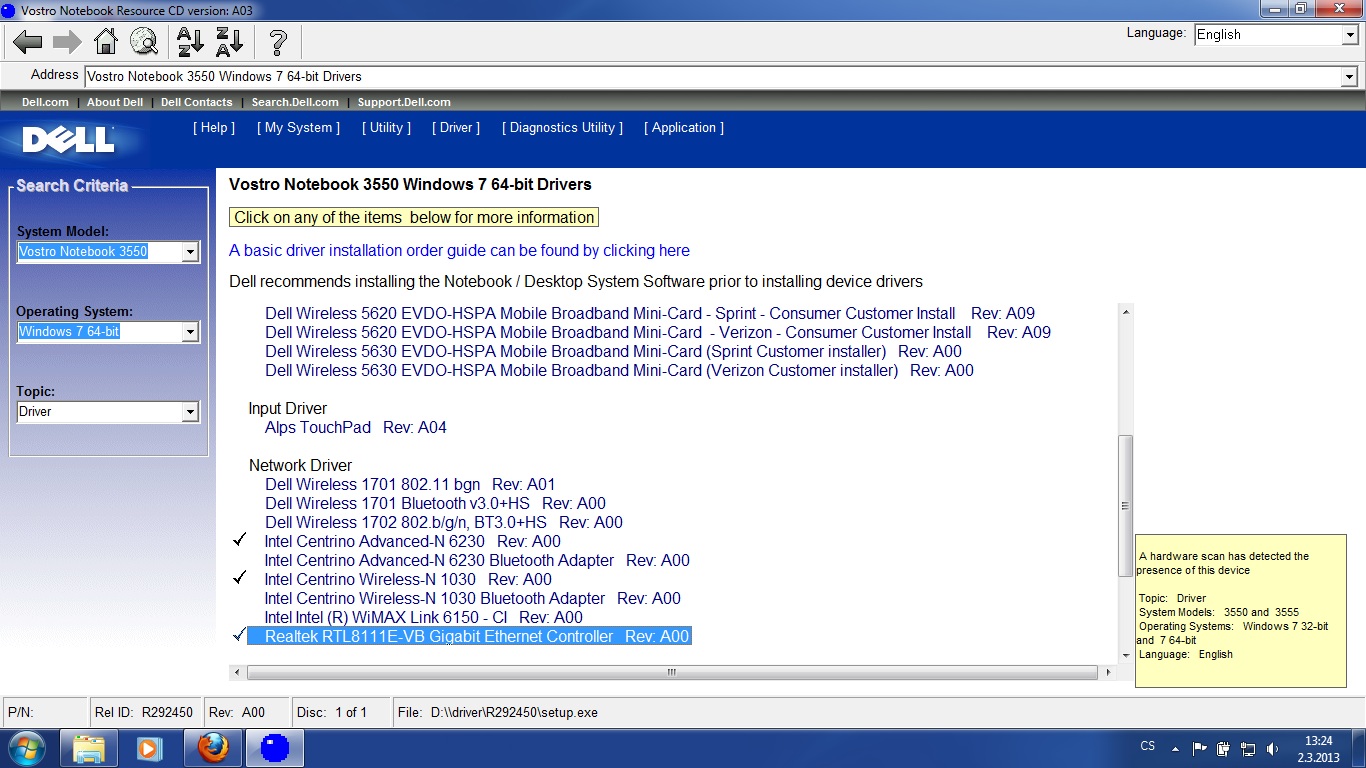Click the question mark help icon
The width and height of the screenshot is (1366, 768).
point(278,42)
